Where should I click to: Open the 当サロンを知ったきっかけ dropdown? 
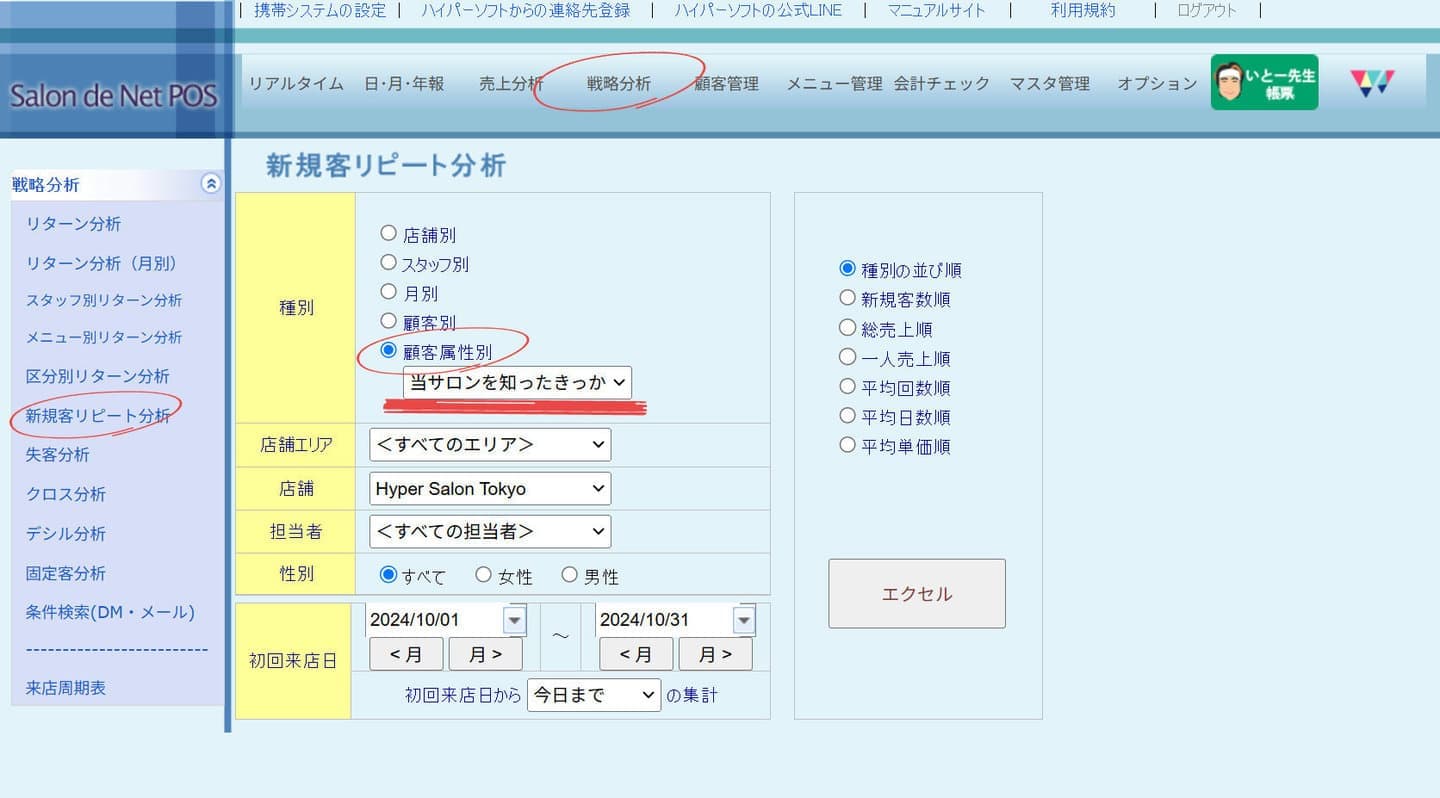(517, 382)
